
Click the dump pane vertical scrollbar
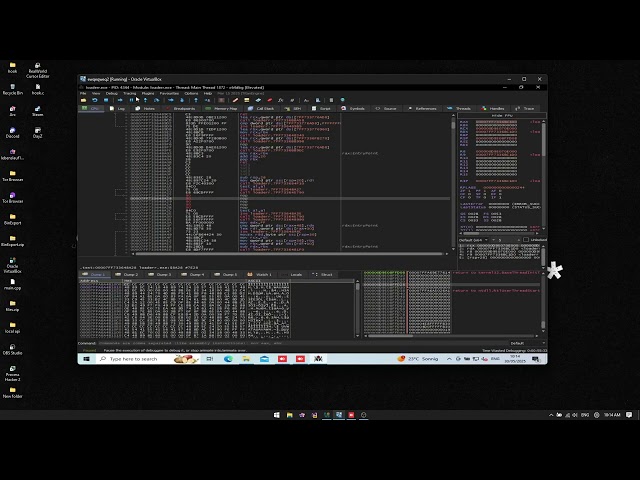[x=358, y=309]
